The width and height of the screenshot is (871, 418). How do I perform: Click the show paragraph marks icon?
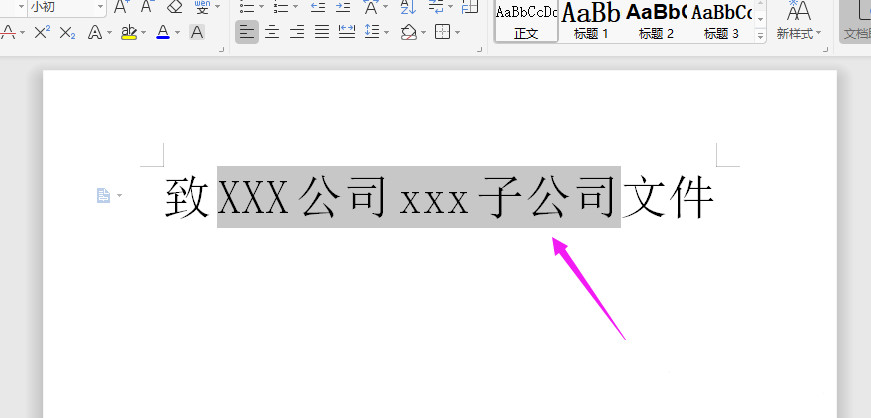click(x=437, y=7)
